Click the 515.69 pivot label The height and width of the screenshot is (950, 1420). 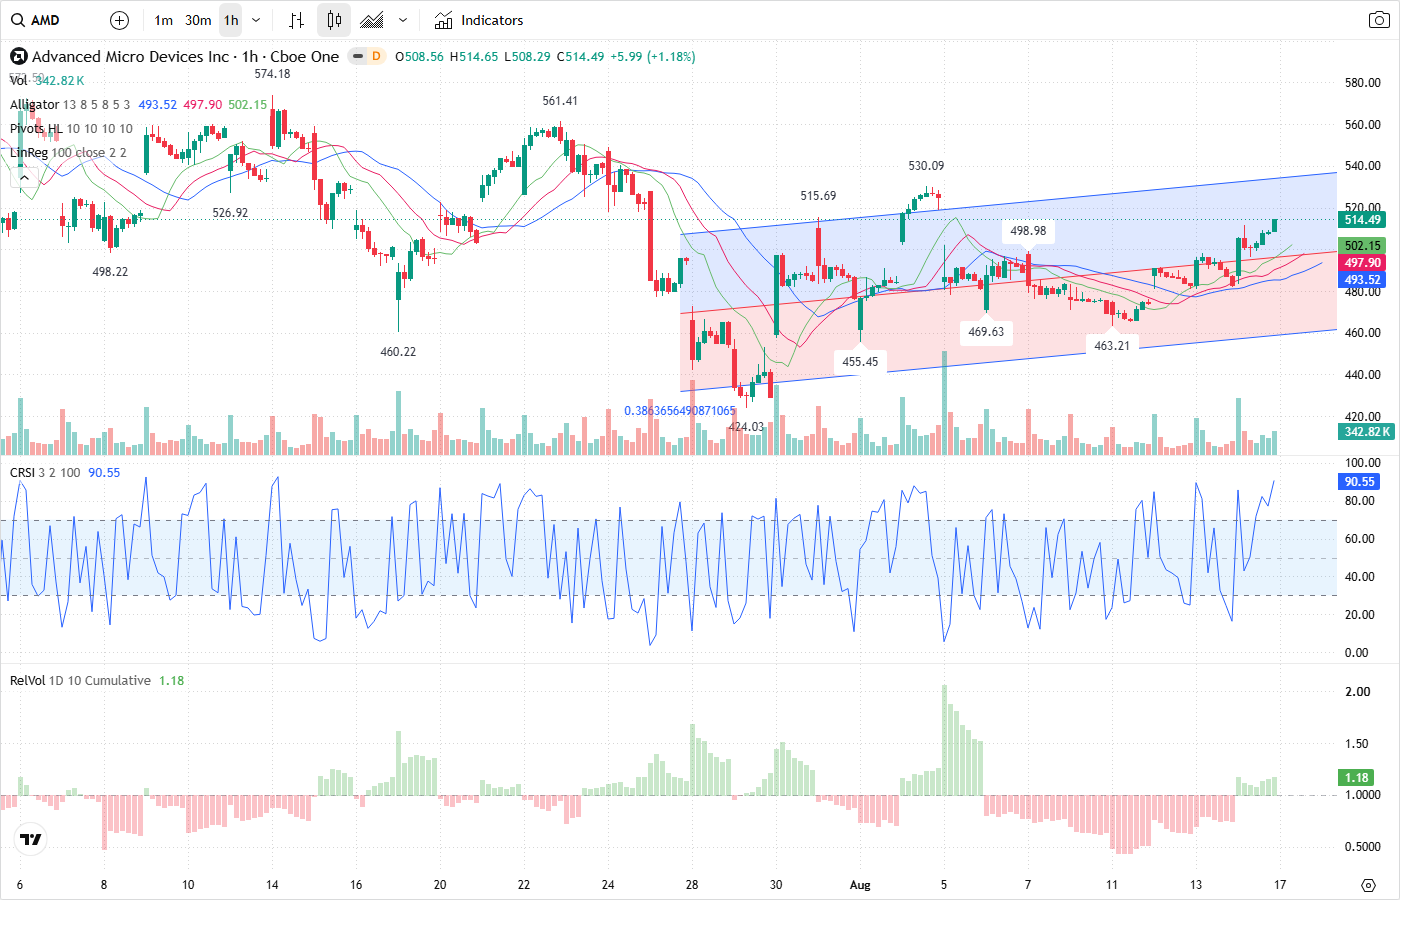[x=818, y=196]
